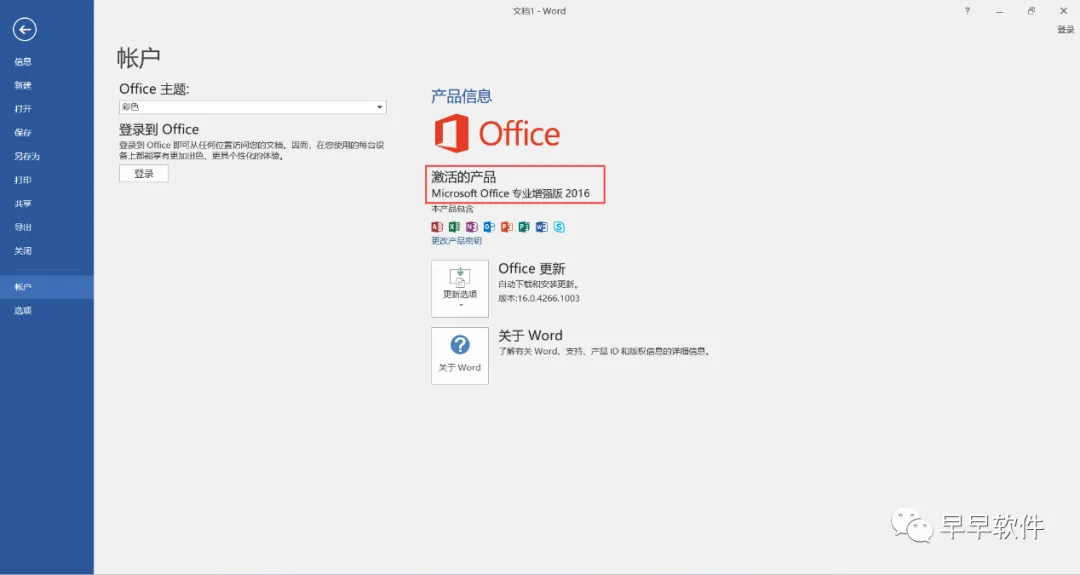The image size is (1080, 575).
Task: Select 打印 (Print) in the sidebar
Action: click(23, 180)
